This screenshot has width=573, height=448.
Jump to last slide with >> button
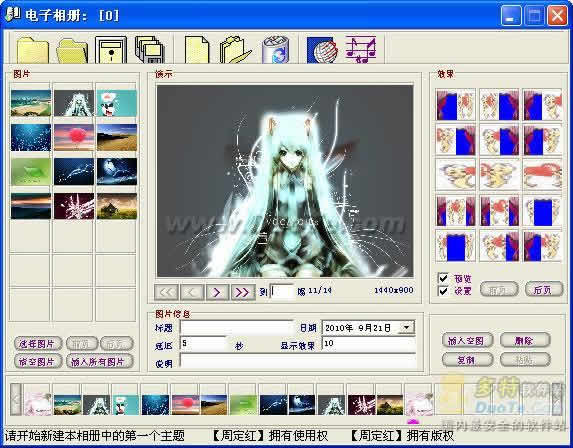[x=243, y=292]
